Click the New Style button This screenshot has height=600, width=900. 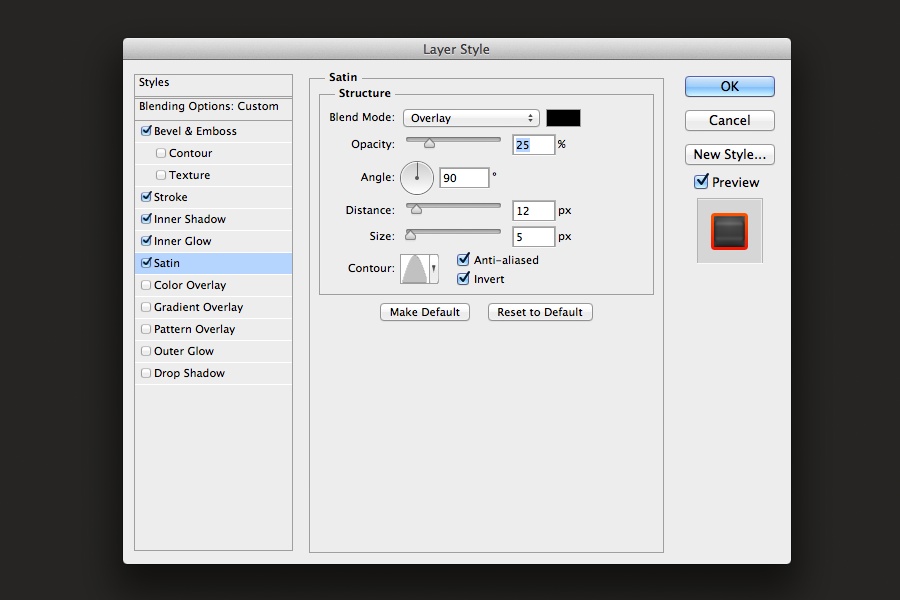[x=729, y=154]
